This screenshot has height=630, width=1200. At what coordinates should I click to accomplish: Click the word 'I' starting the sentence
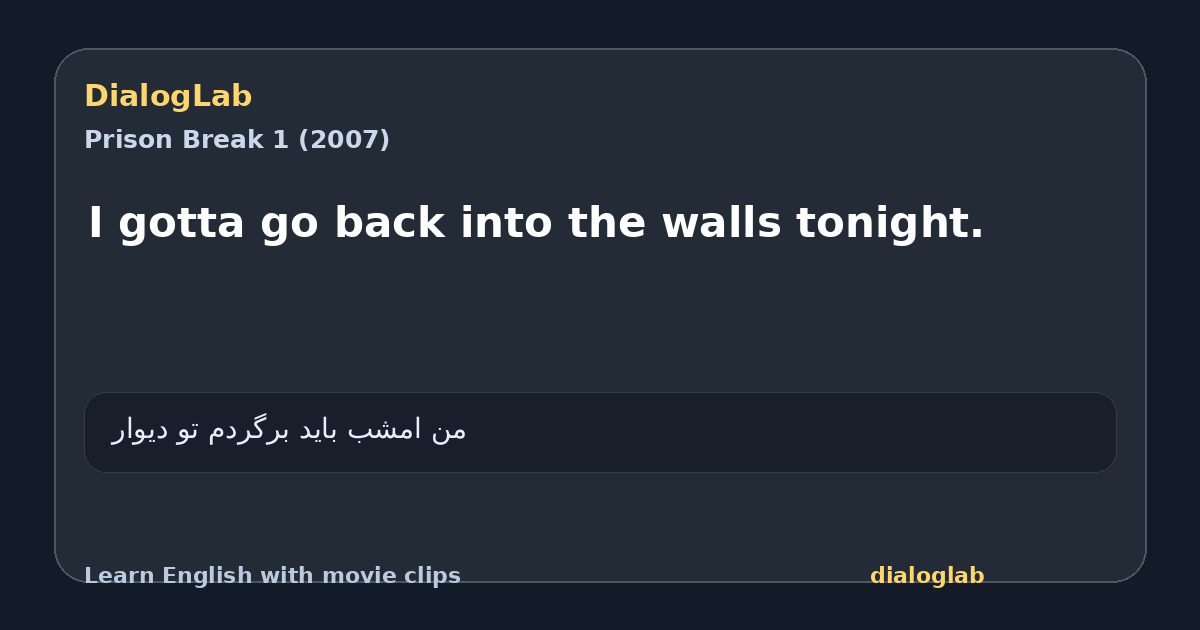click(x=96, y=223)
